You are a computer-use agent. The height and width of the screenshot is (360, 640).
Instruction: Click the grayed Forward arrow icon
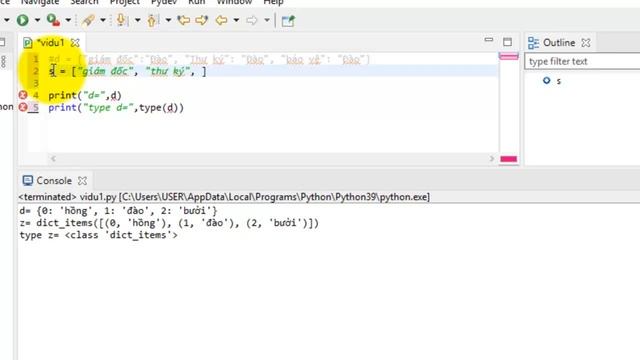coord(252,20)
